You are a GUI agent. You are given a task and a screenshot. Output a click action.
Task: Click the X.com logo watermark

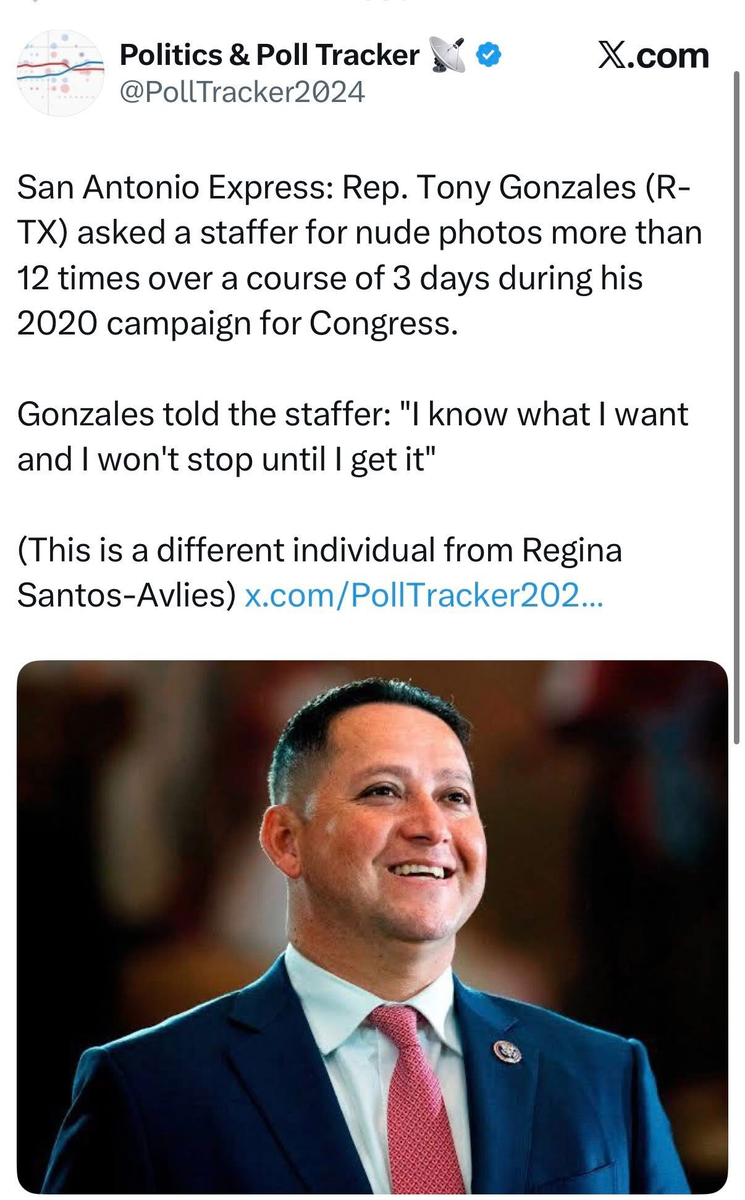click(653, 55)
